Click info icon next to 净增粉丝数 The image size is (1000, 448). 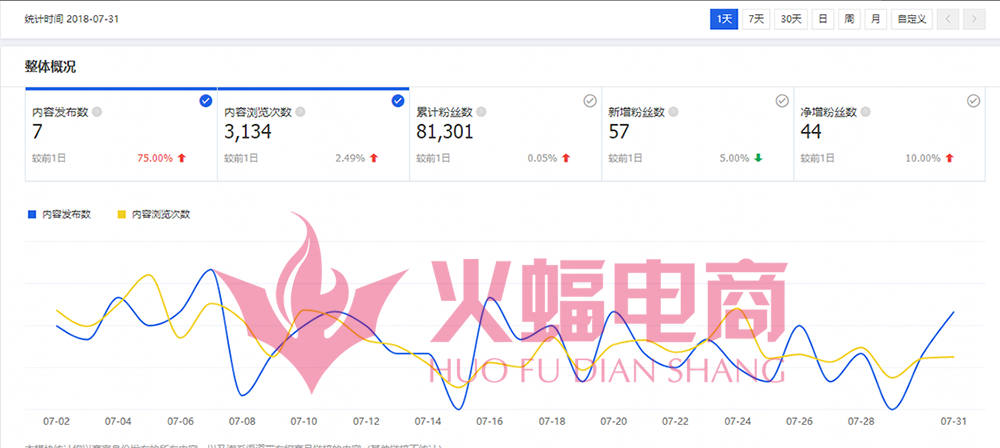click(865, 112)
